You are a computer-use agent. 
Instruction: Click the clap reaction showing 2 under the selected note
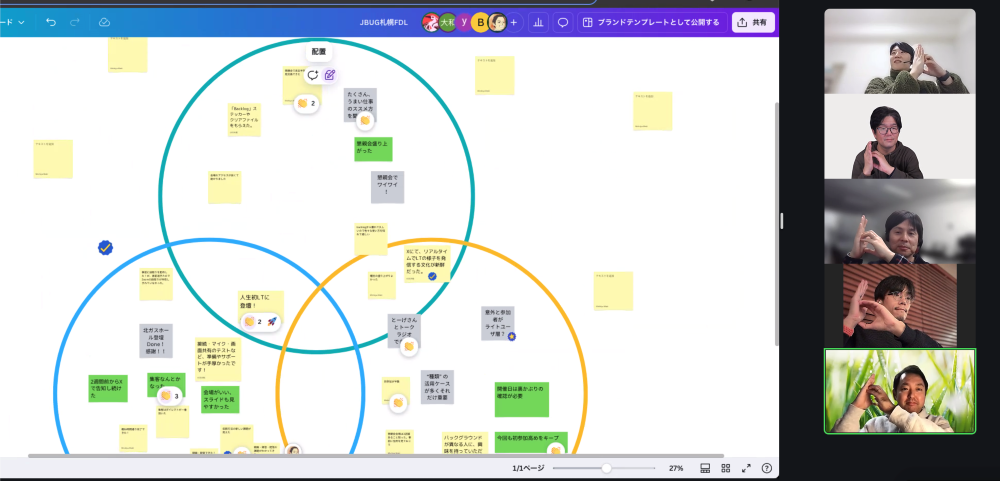click(x=307, y=103)
